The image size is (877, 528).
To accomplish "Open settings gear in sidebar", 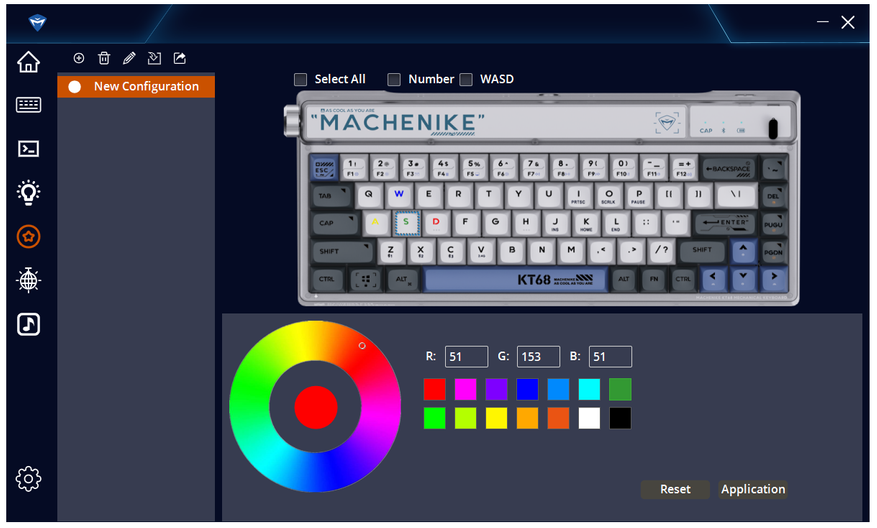I will point(29,479).
